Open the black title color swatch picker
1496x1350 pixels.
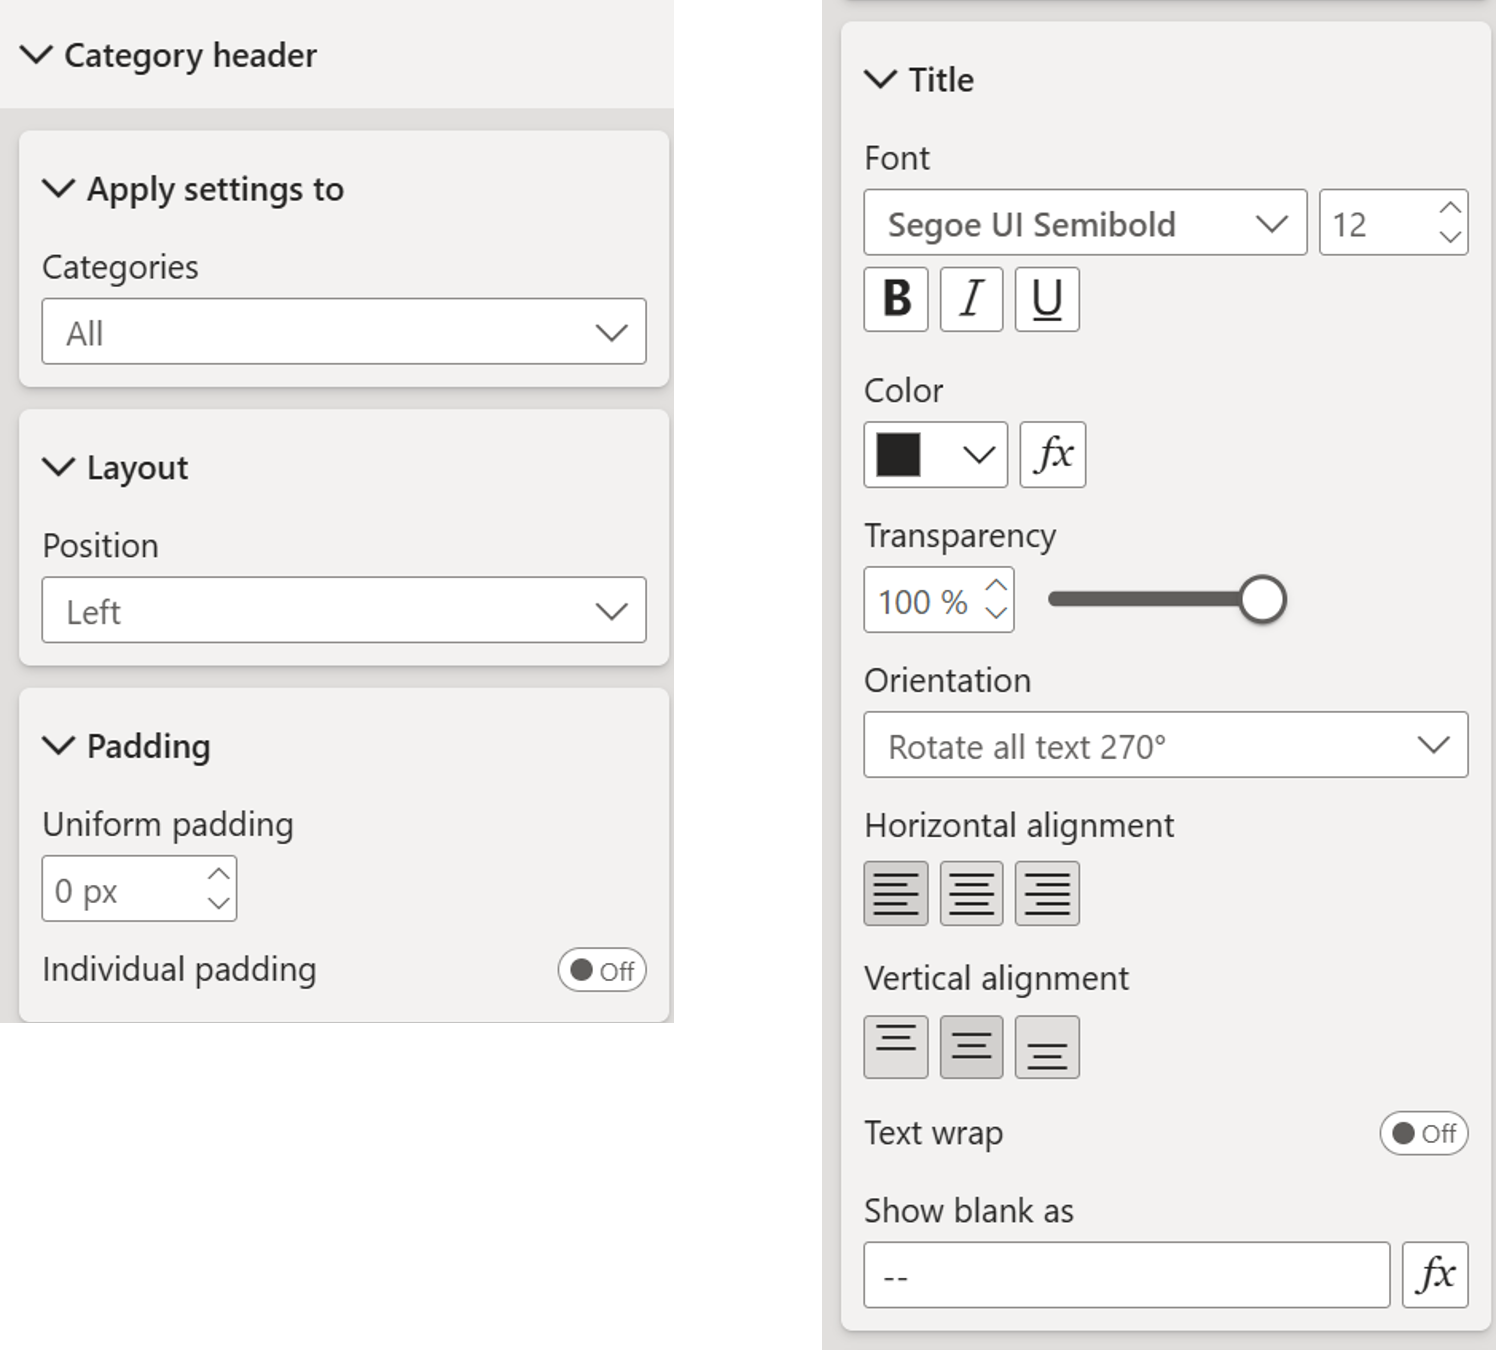point(935,455)
